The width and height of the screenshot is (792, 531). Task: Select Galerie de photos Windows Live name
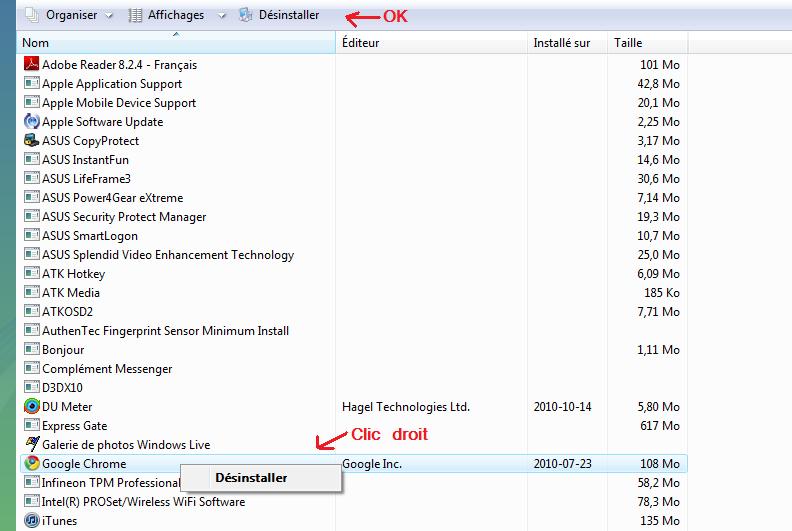[x=126, y=445]
